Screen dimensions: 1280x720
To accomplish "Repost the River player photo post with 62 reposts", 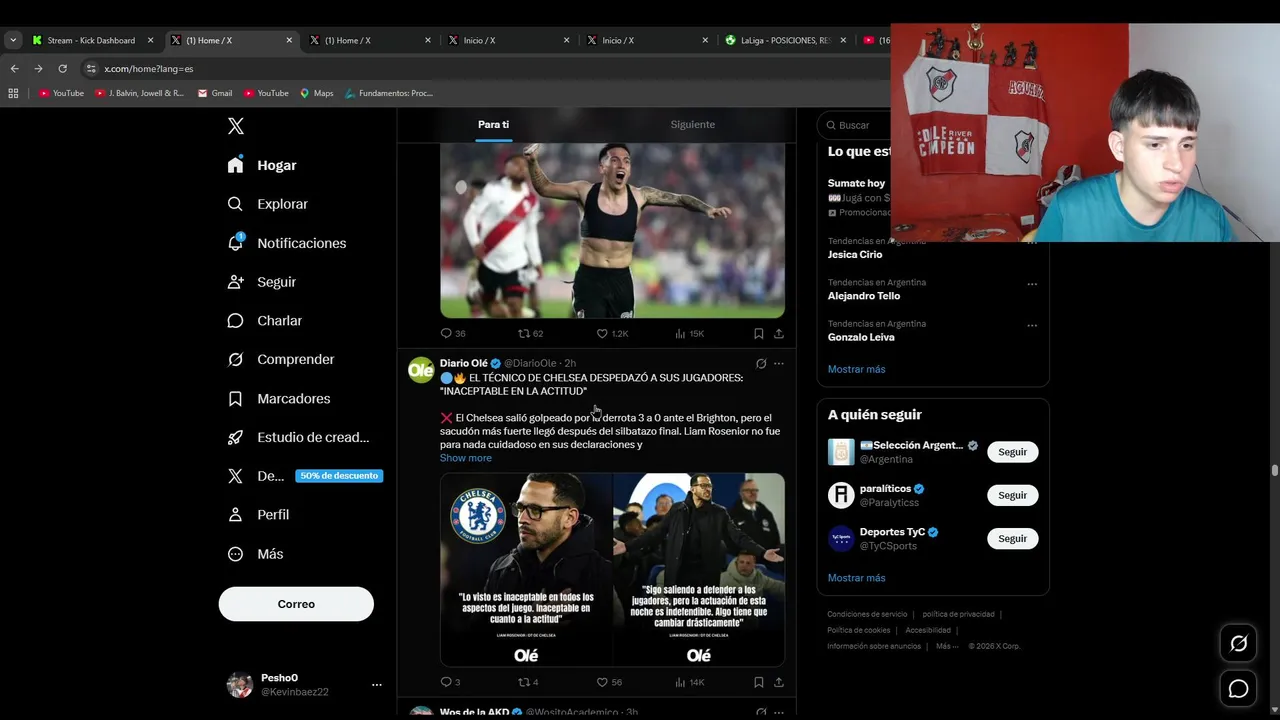I will 530,333.
